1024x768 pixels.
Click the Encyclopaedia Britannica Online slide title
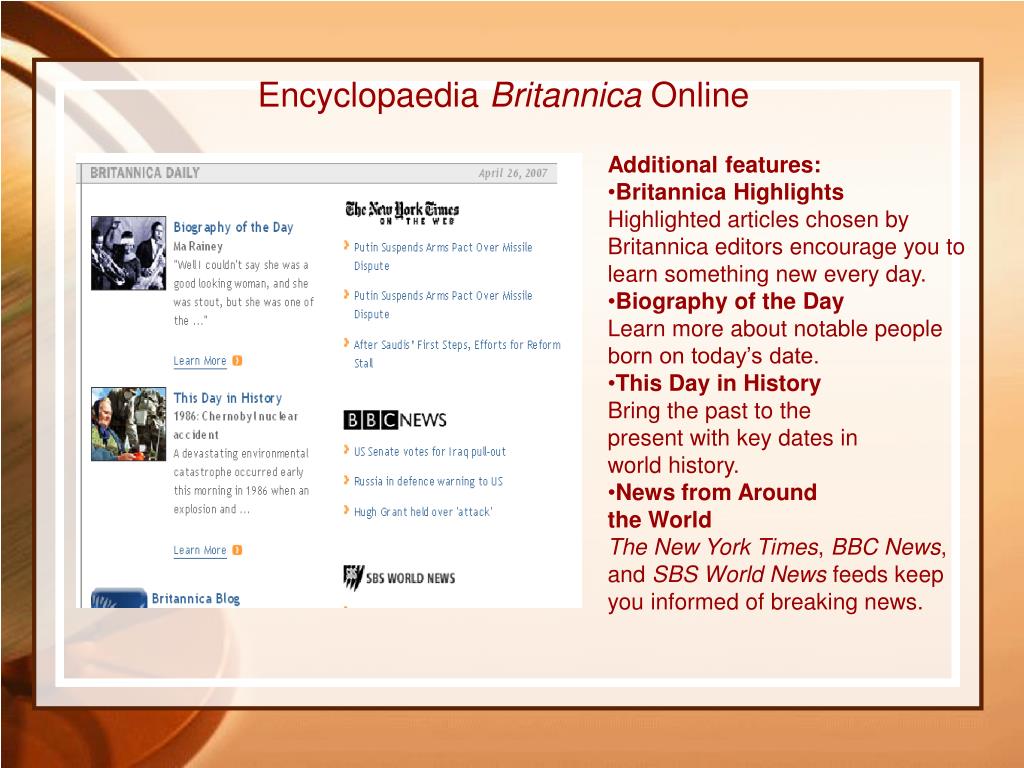(503, 95)
